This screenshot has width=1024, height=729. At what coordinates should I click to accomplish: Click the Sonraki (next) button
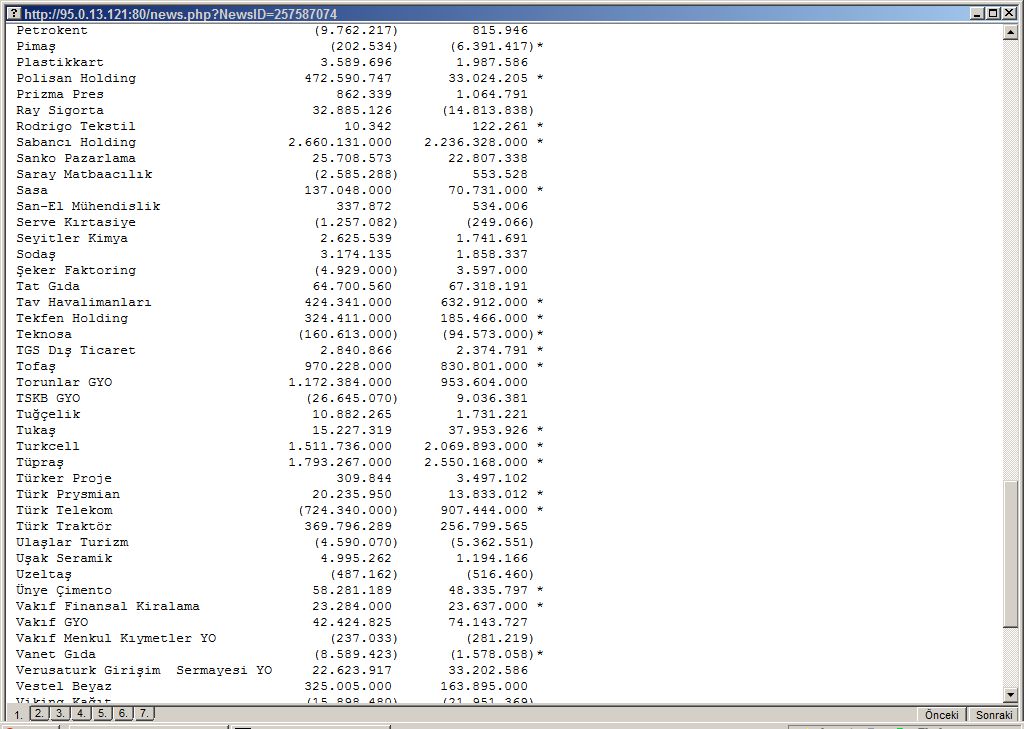coord(994,715)
